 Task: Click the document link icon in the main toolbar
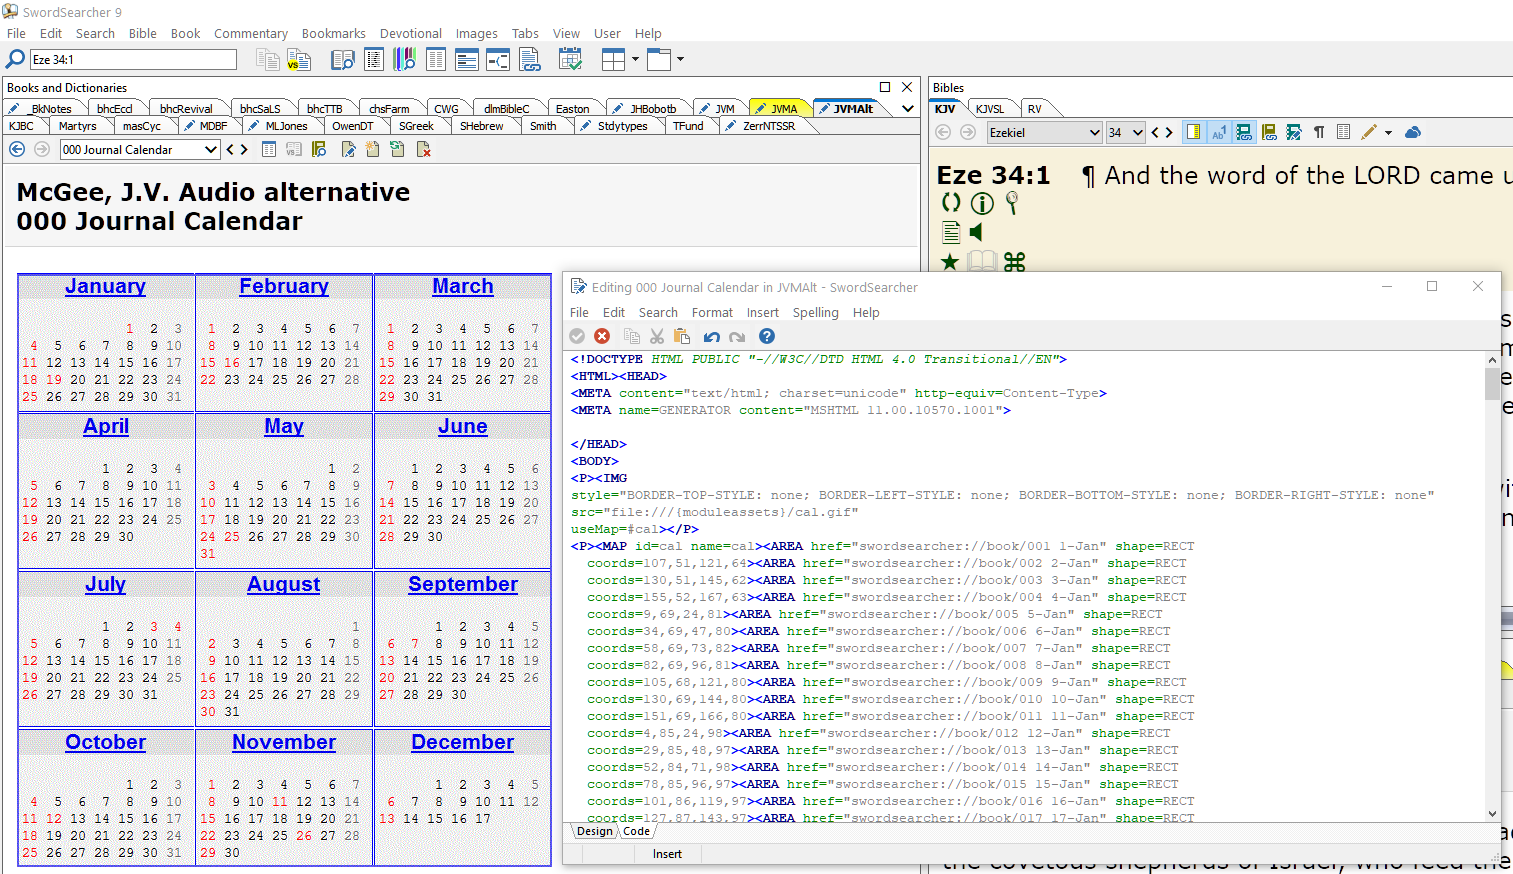(x=530, y=60)
